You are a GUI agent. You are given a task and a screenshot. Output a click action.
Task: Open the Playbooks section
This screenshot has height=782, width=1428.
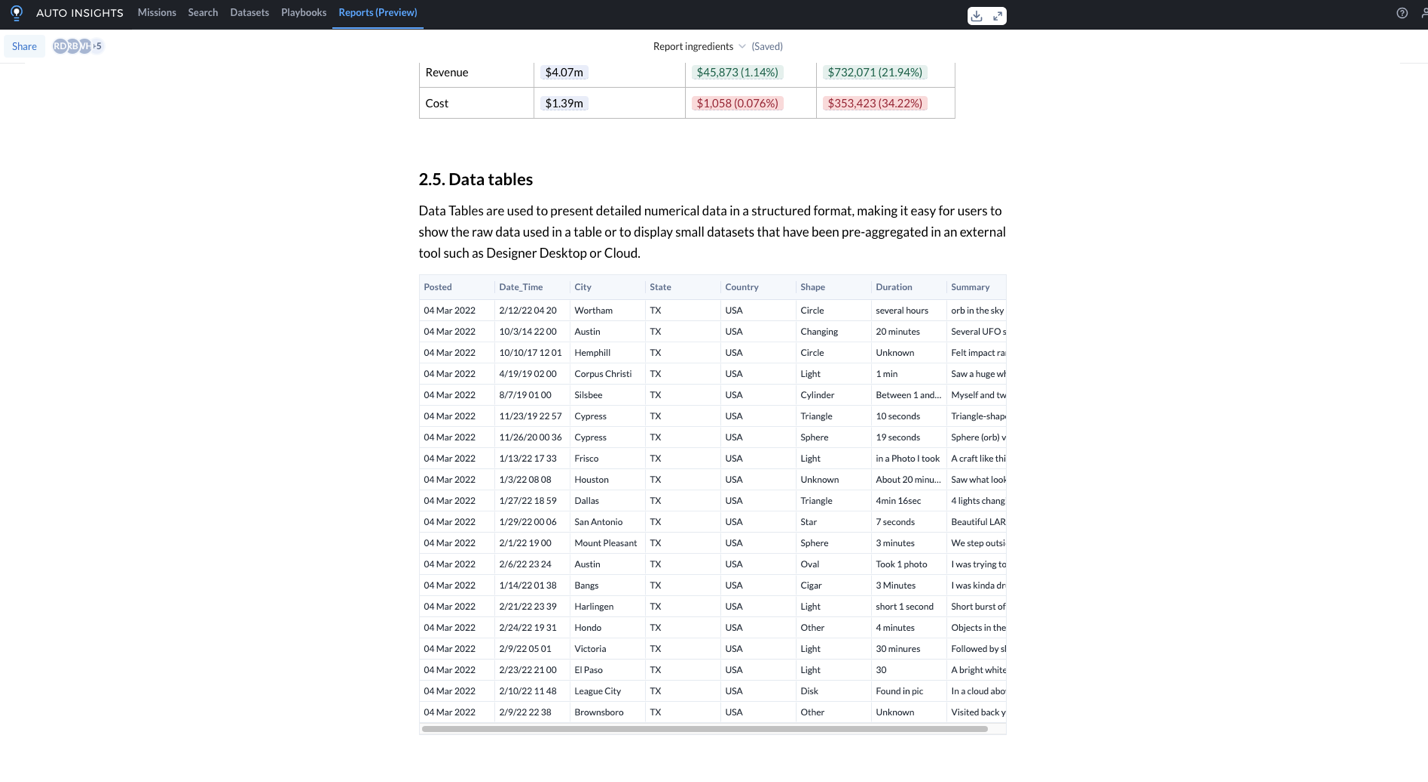(303, 13)
